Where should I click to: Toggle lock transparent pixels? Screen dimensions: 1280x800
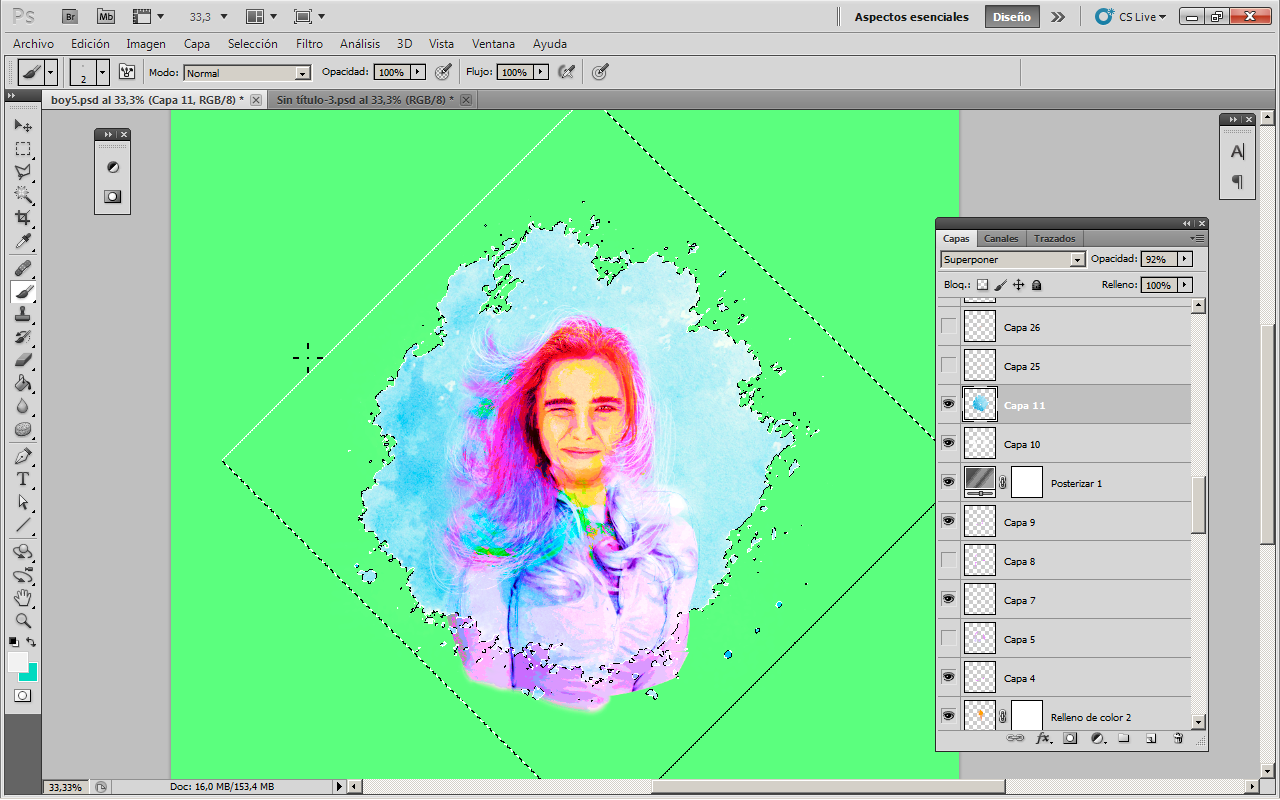[982, 285]
